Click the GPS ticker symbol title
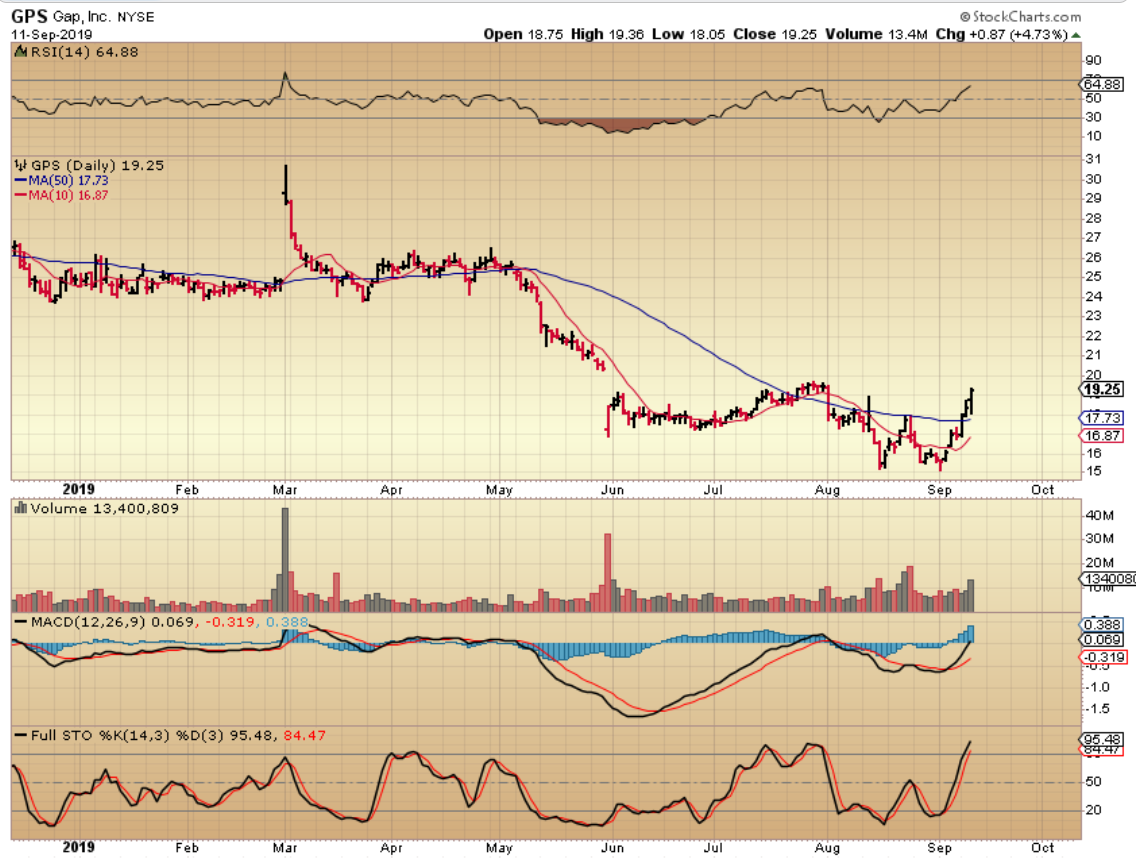This screenshot has width=1140, height=865. [29, 16]
